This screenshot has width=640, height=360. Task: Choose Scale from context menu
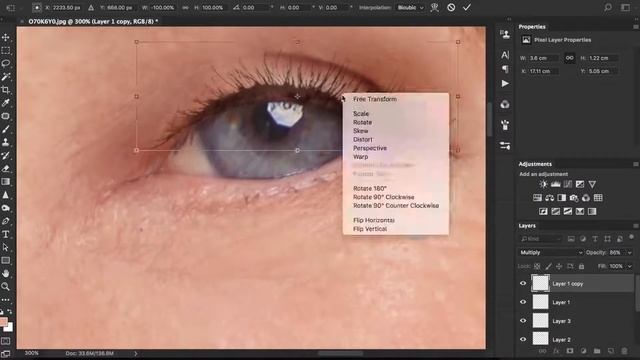coord(361,113)
